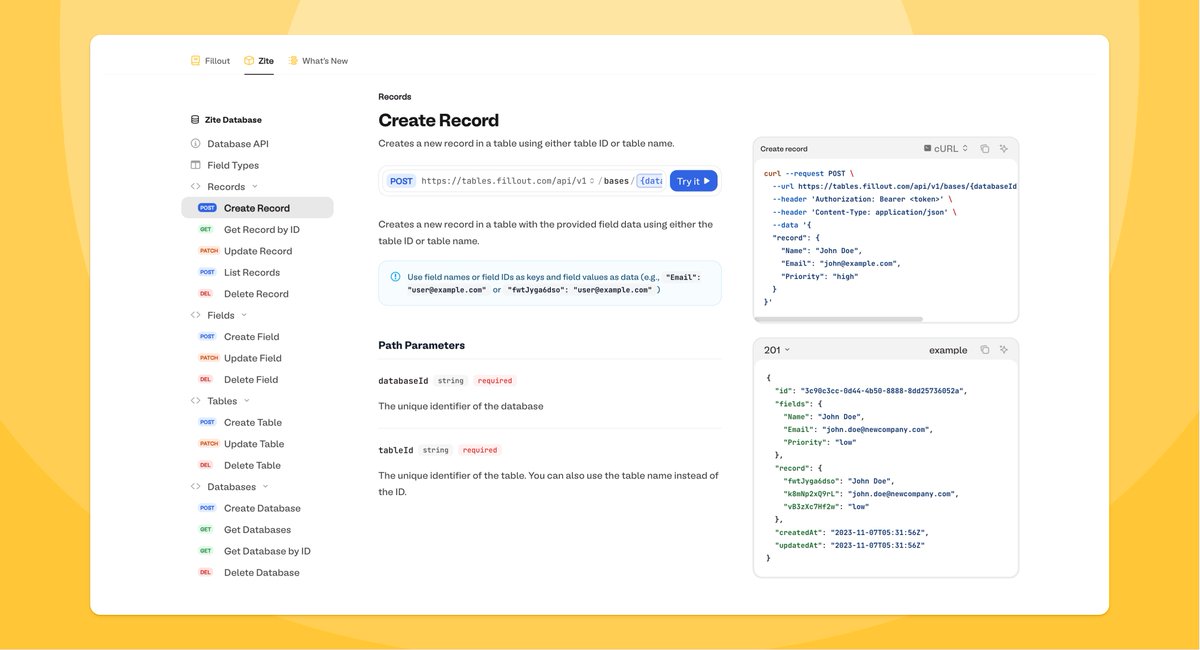Switch to the Fillout tab

[210, 60]
